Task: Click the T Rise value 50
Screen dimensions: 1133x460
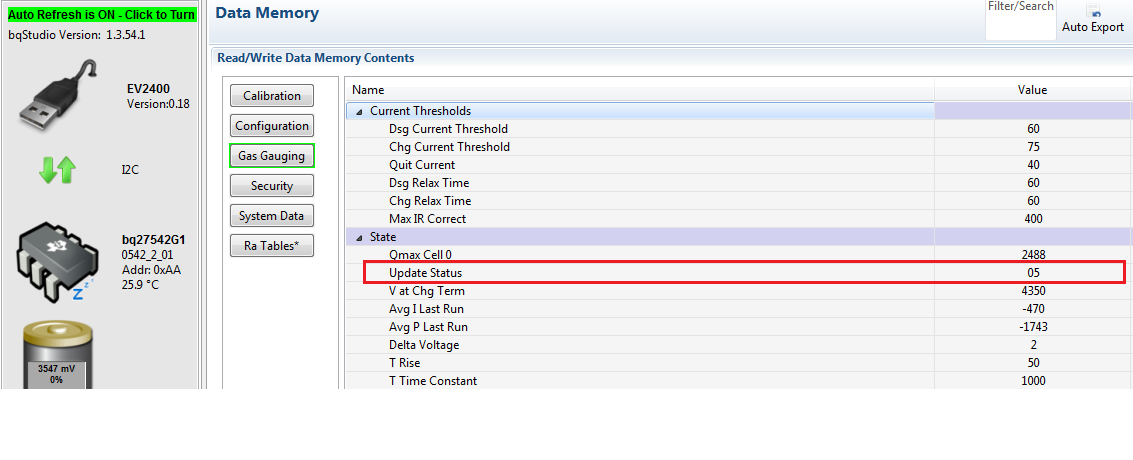Action: [1033, 363]
